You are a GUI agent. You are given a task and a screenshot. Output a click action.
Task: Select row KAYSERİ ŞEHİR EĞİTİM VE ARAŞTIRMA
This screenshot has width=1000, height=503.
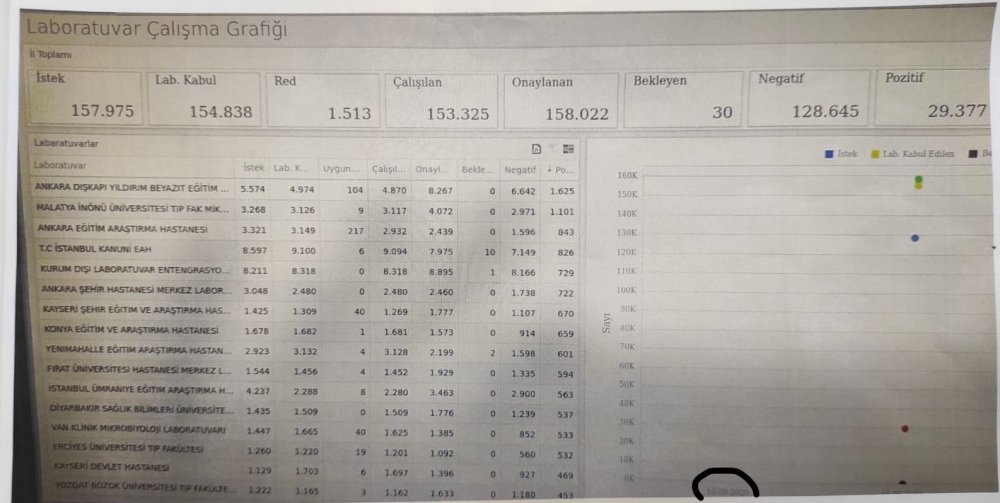coord(309,312)
